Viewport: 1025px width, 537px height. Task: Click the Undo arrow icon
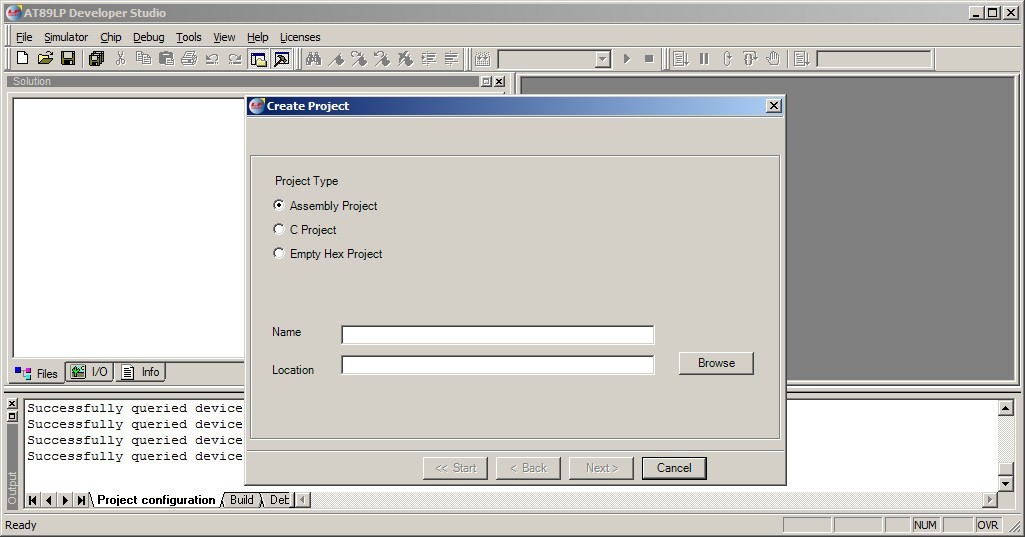212,59
